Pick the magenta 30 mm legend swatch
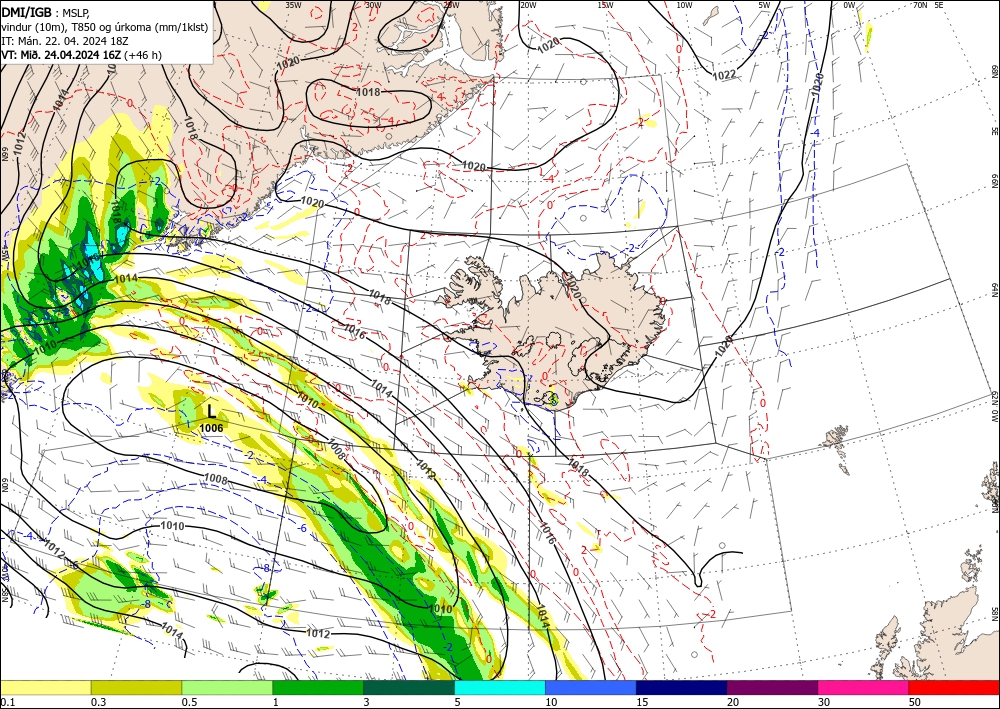 (x=864, y=687)
